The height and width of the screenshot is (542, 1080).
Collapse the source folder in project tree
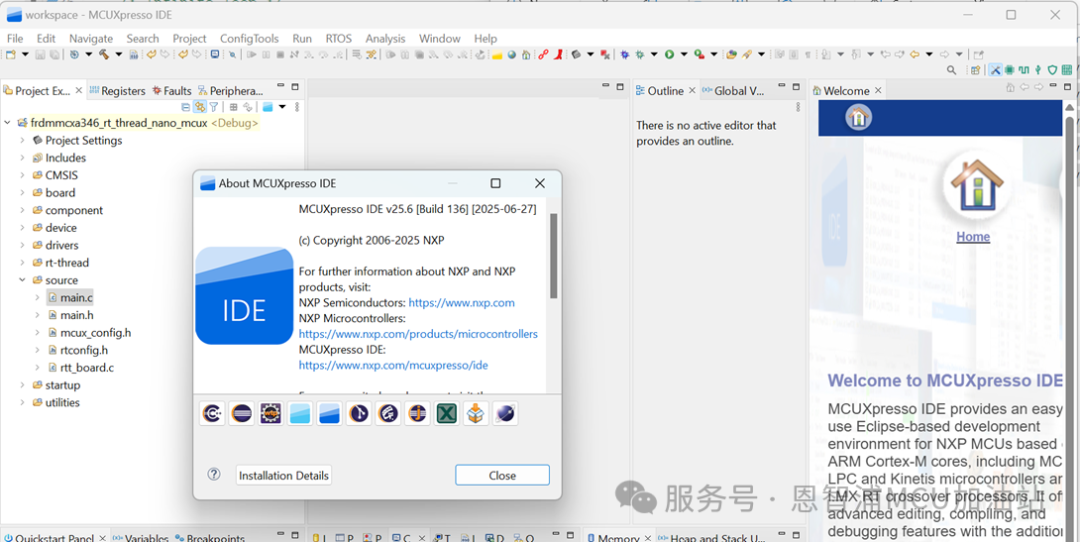point(22,281)
